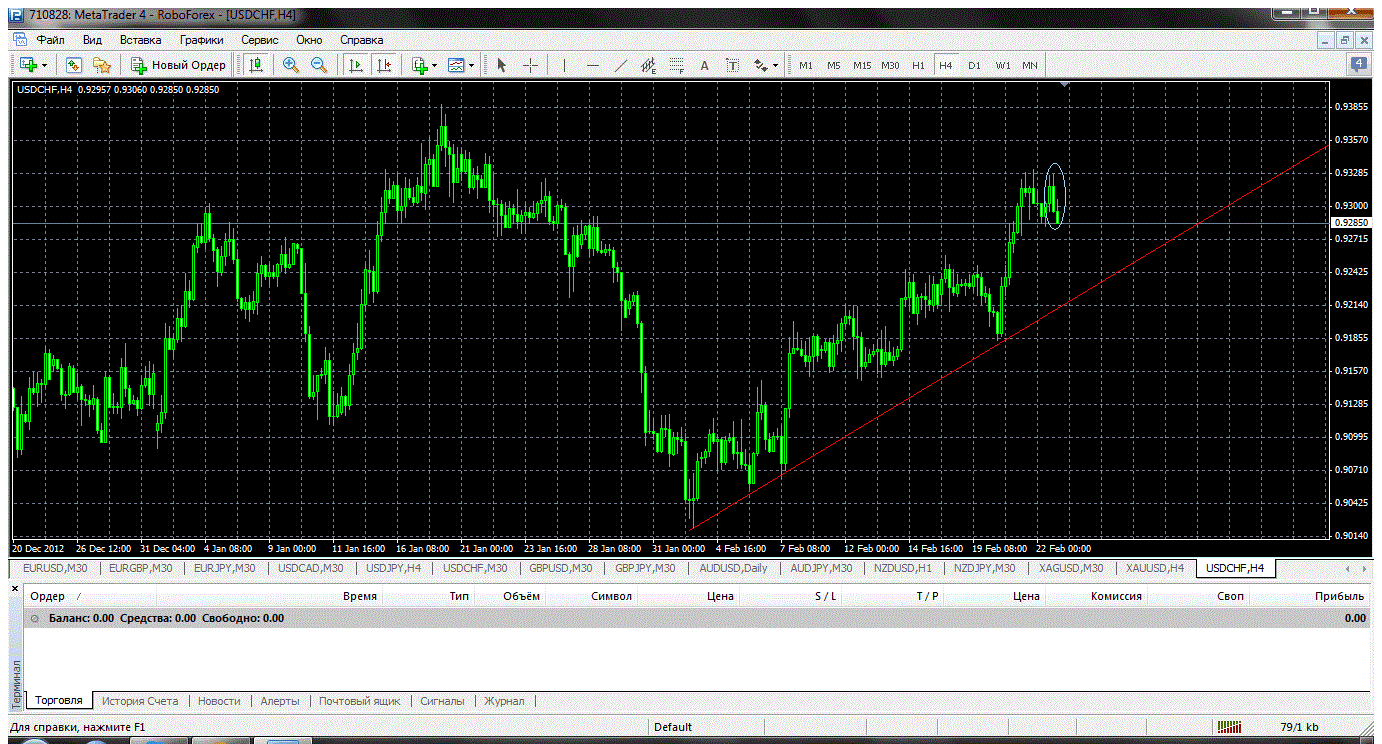Open the История Счета terminal tab
The image size is (1382, 744).
140,701
